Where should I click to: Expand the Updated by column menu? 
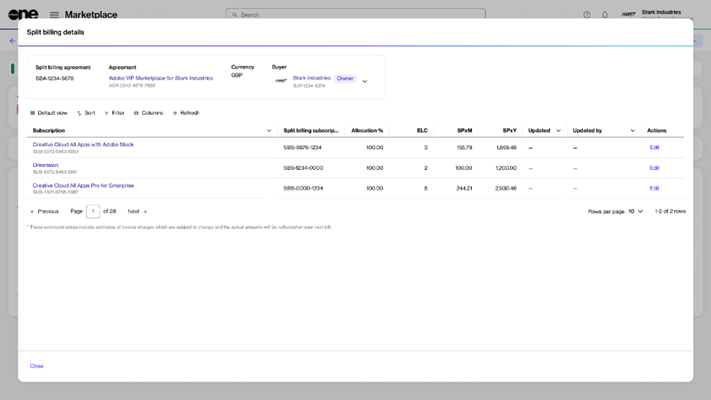click(633, 131)
